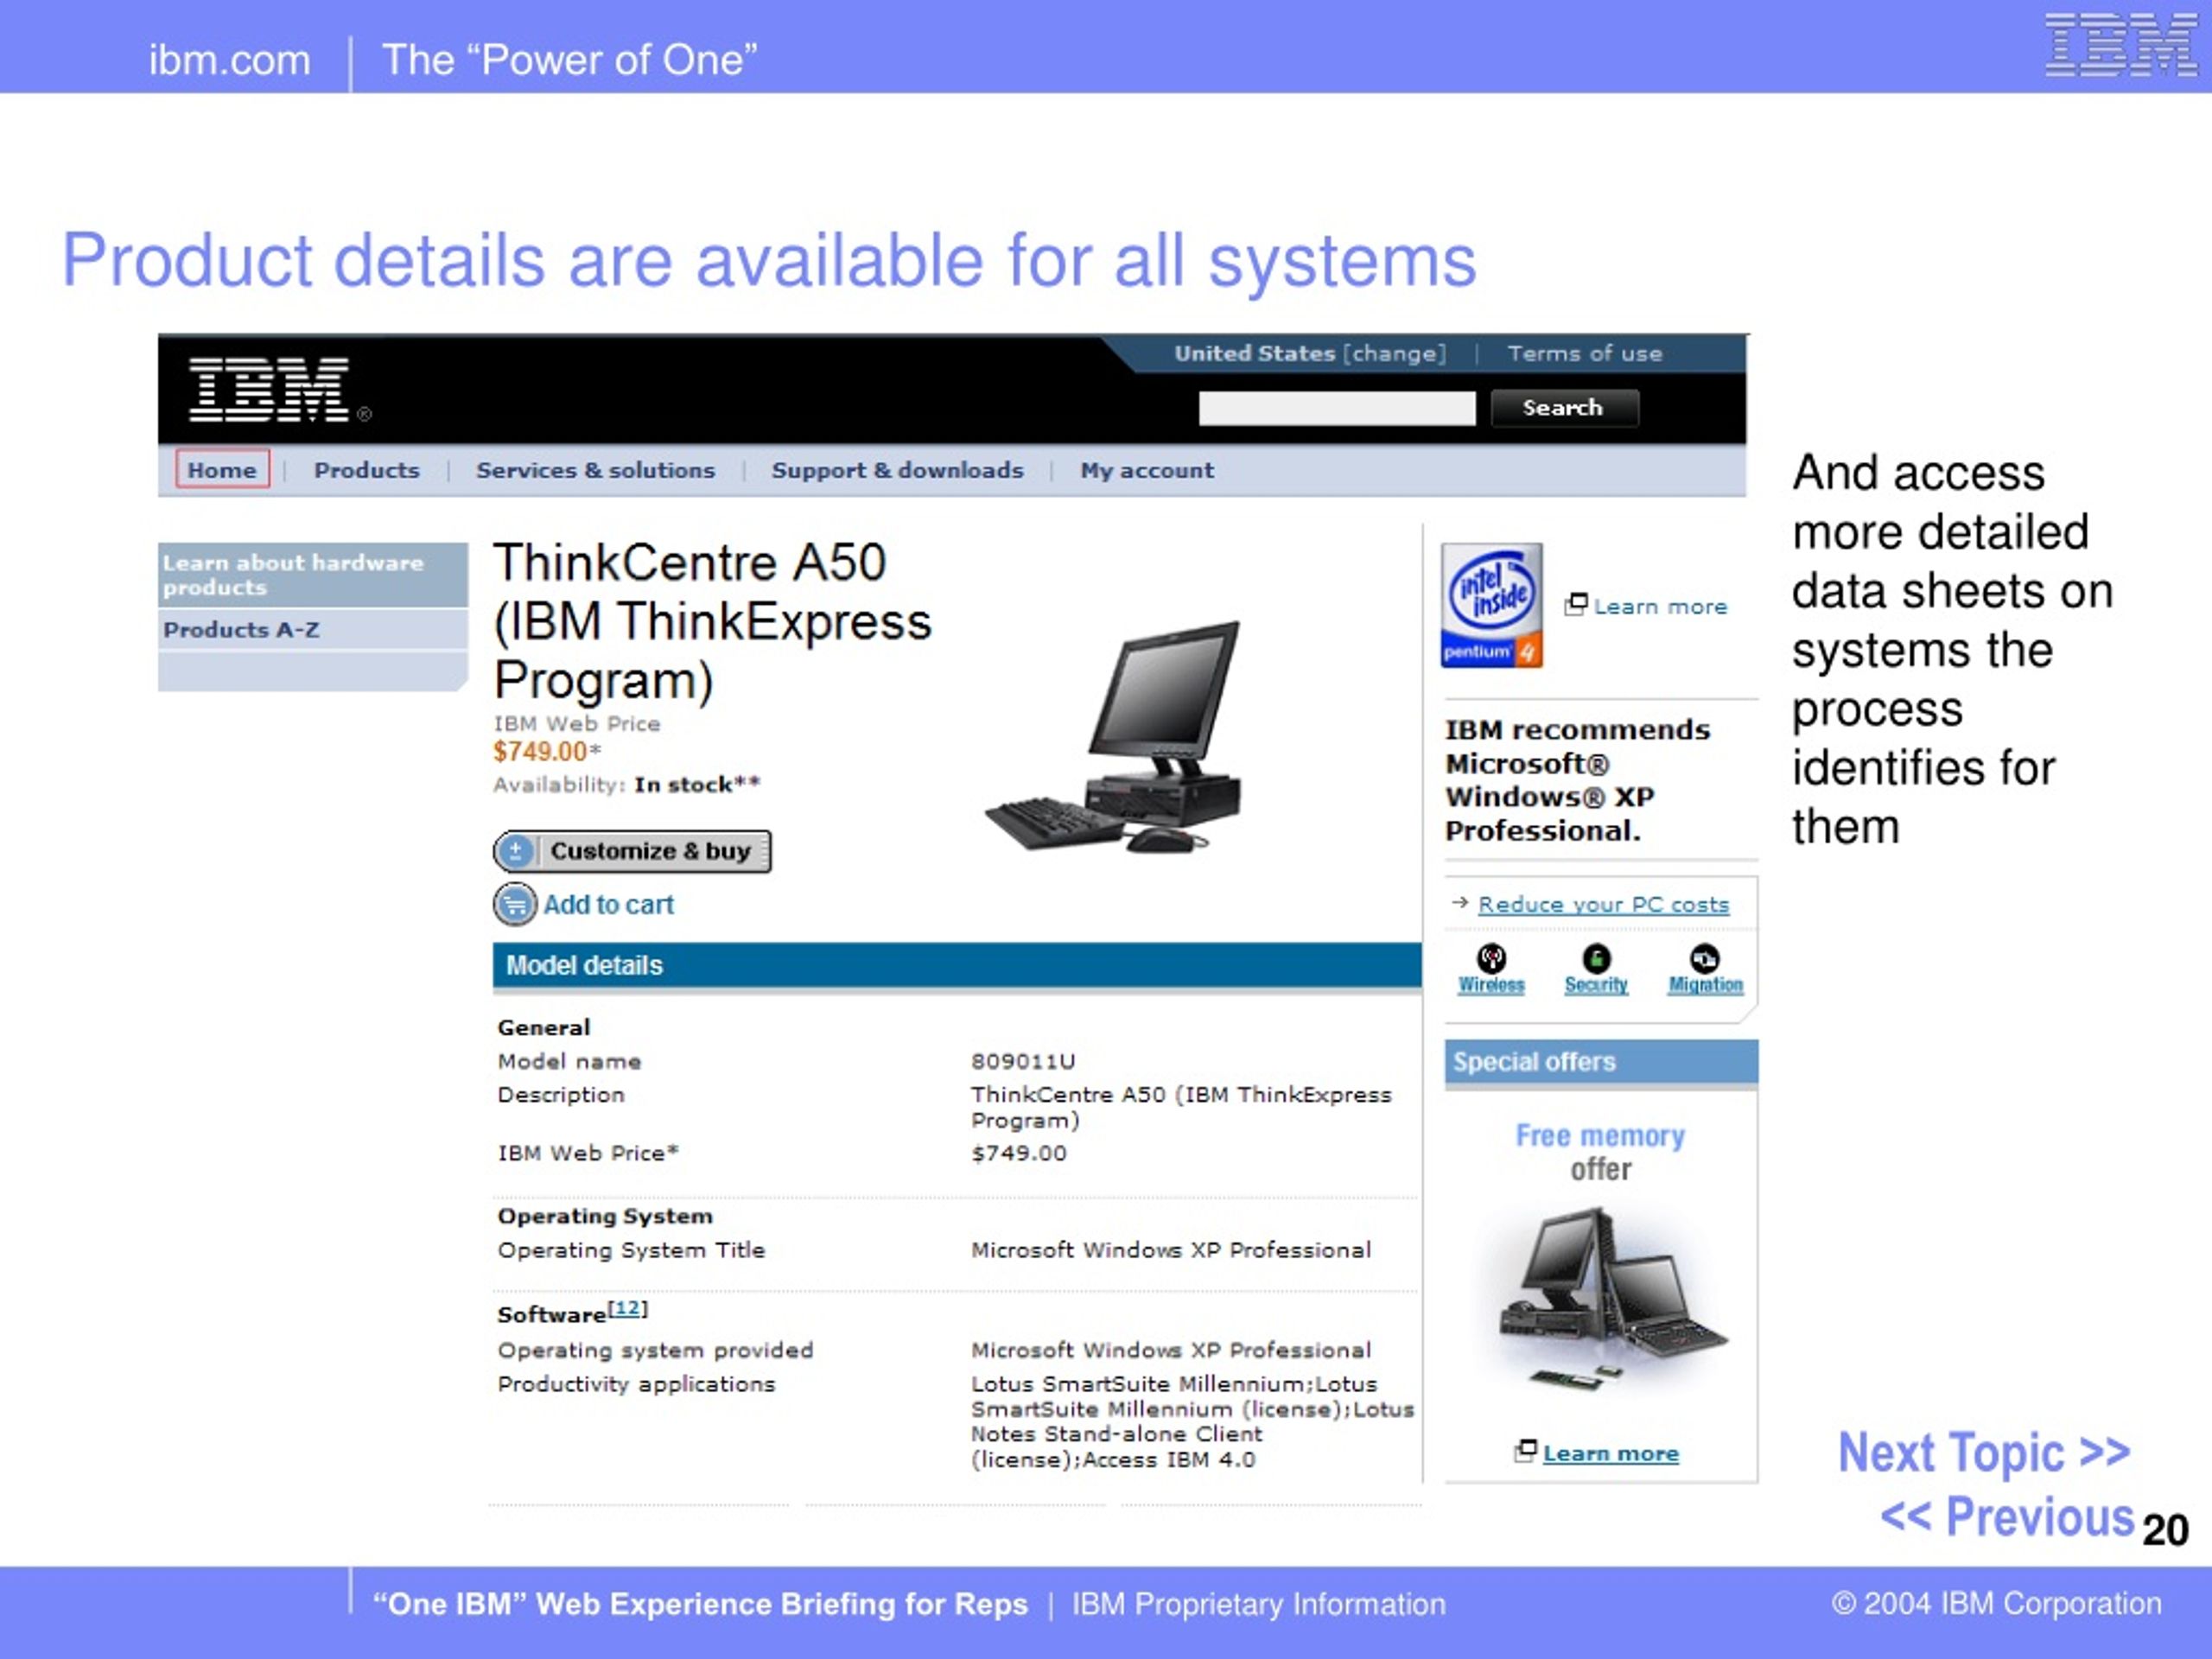2212x1659 pixels.
Task: Click the Customize & buy button
Action: 632,851
